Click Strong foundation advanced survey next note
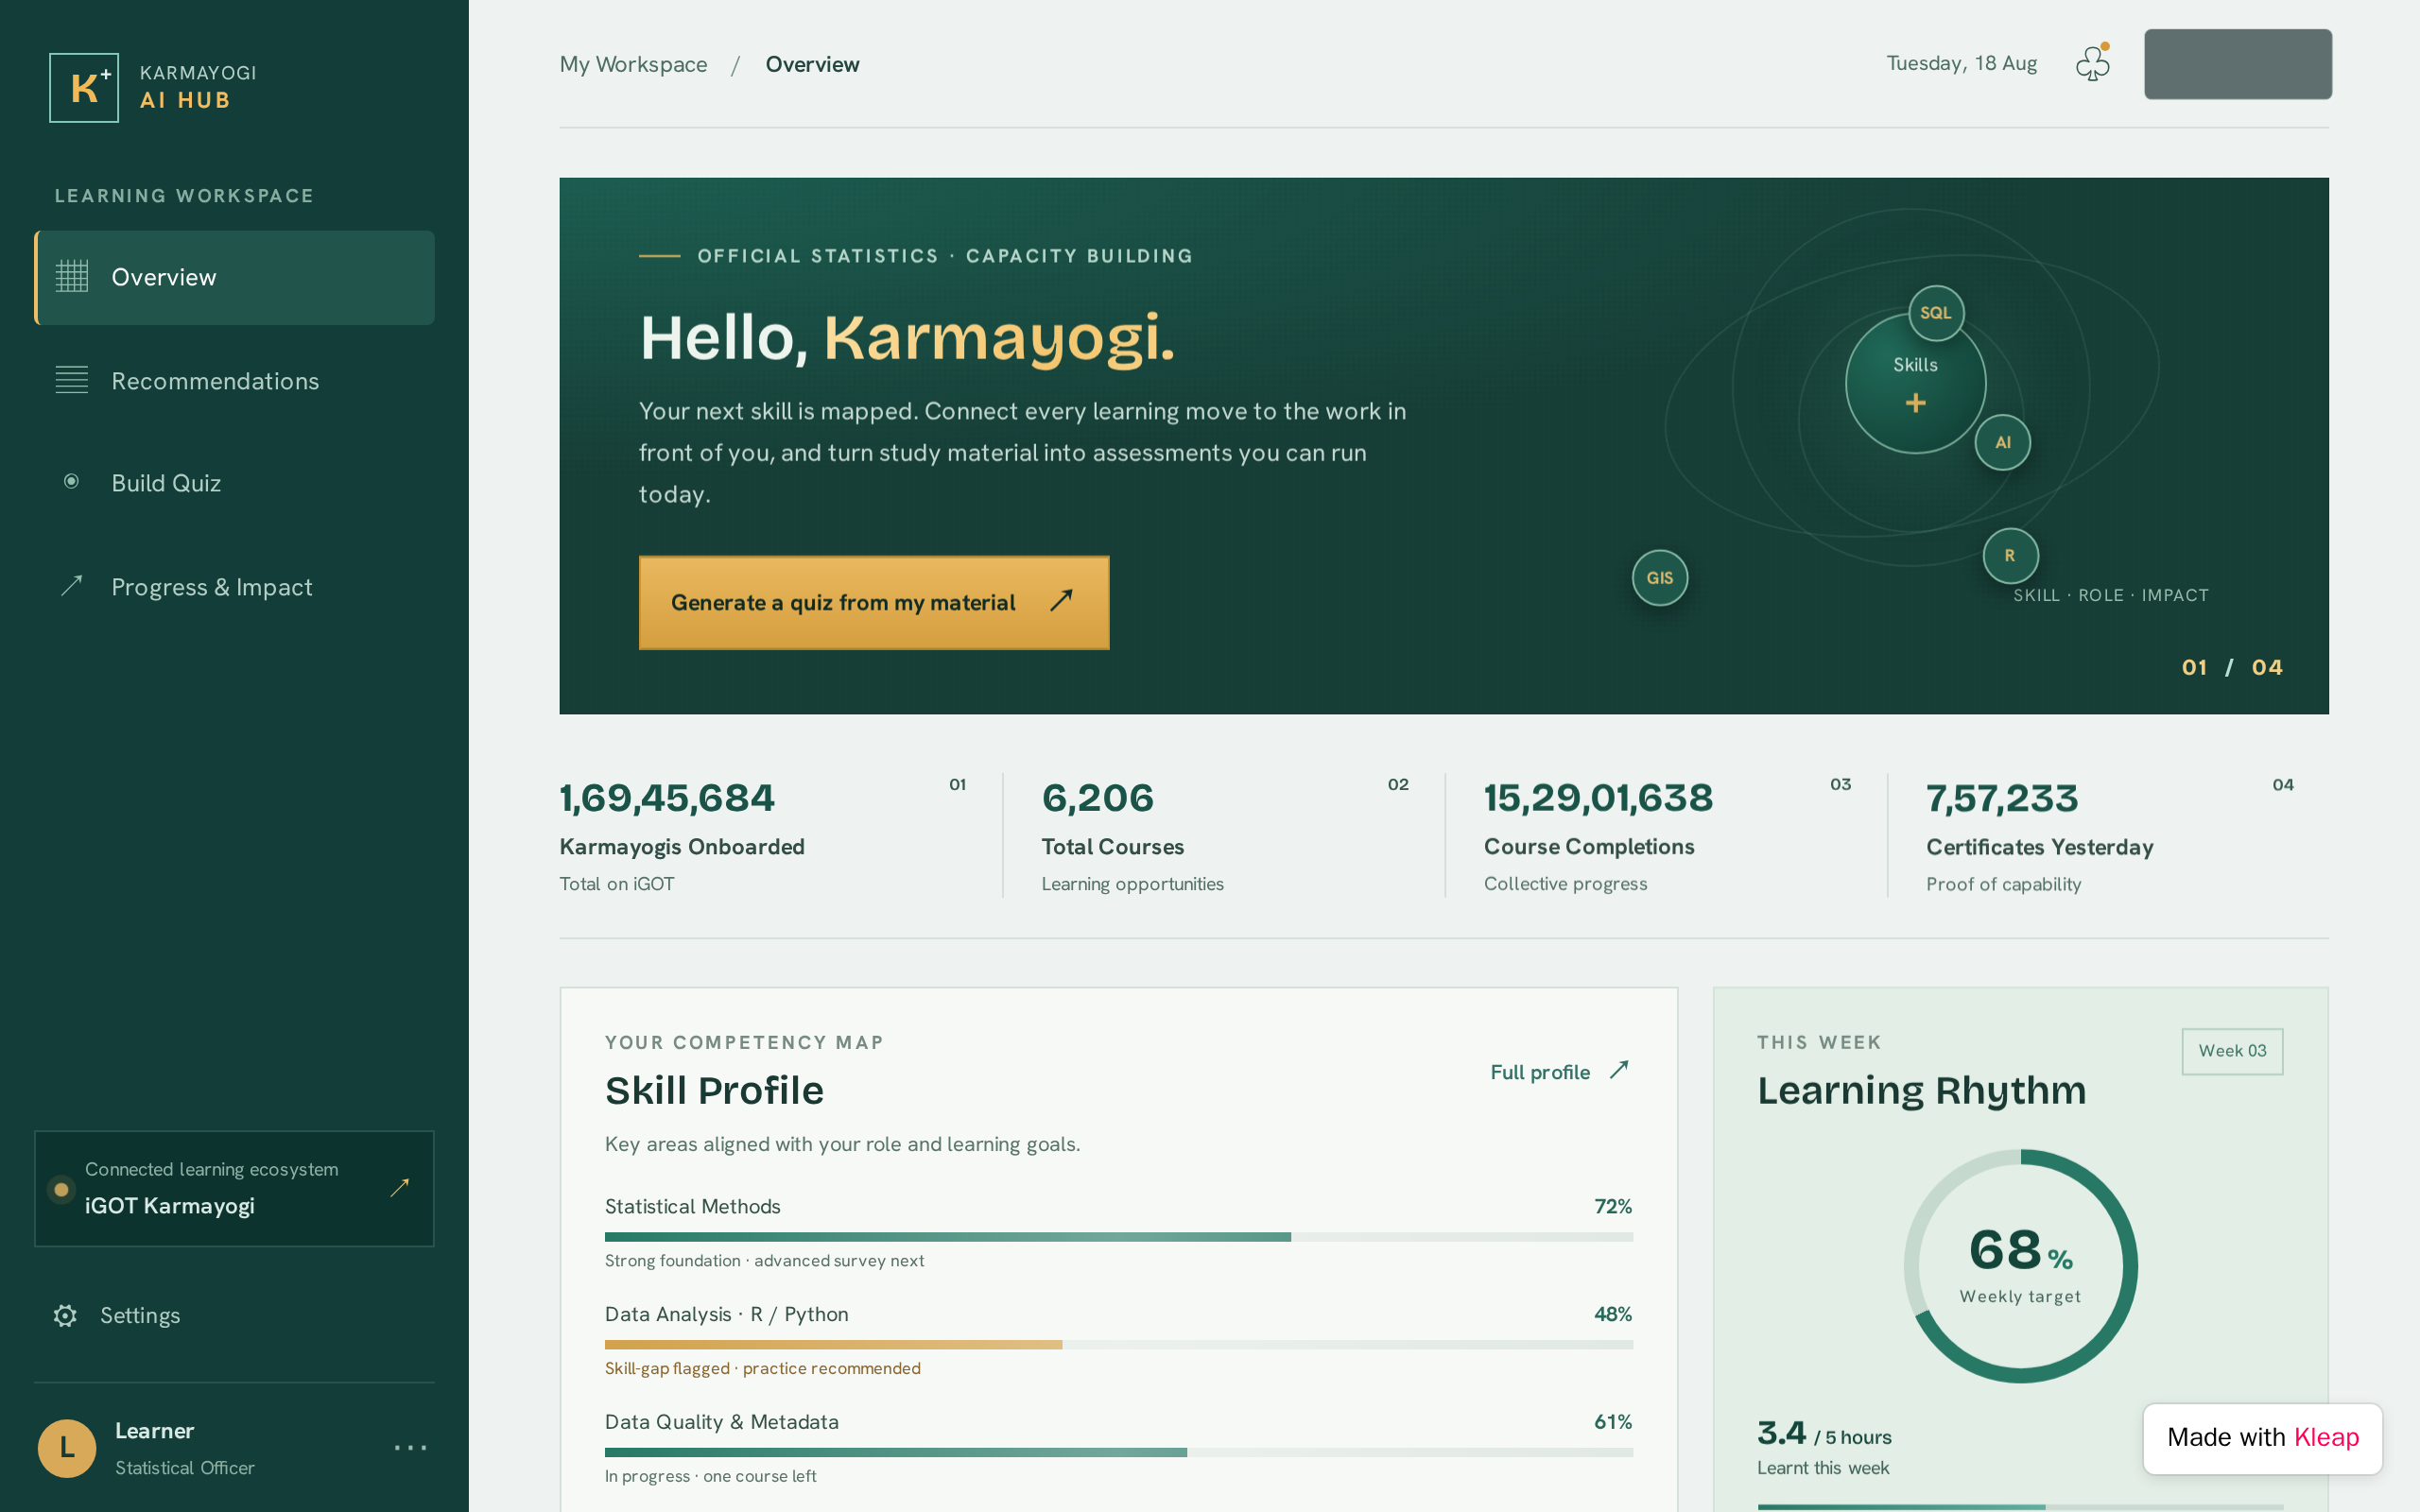 click(764, 1261)
